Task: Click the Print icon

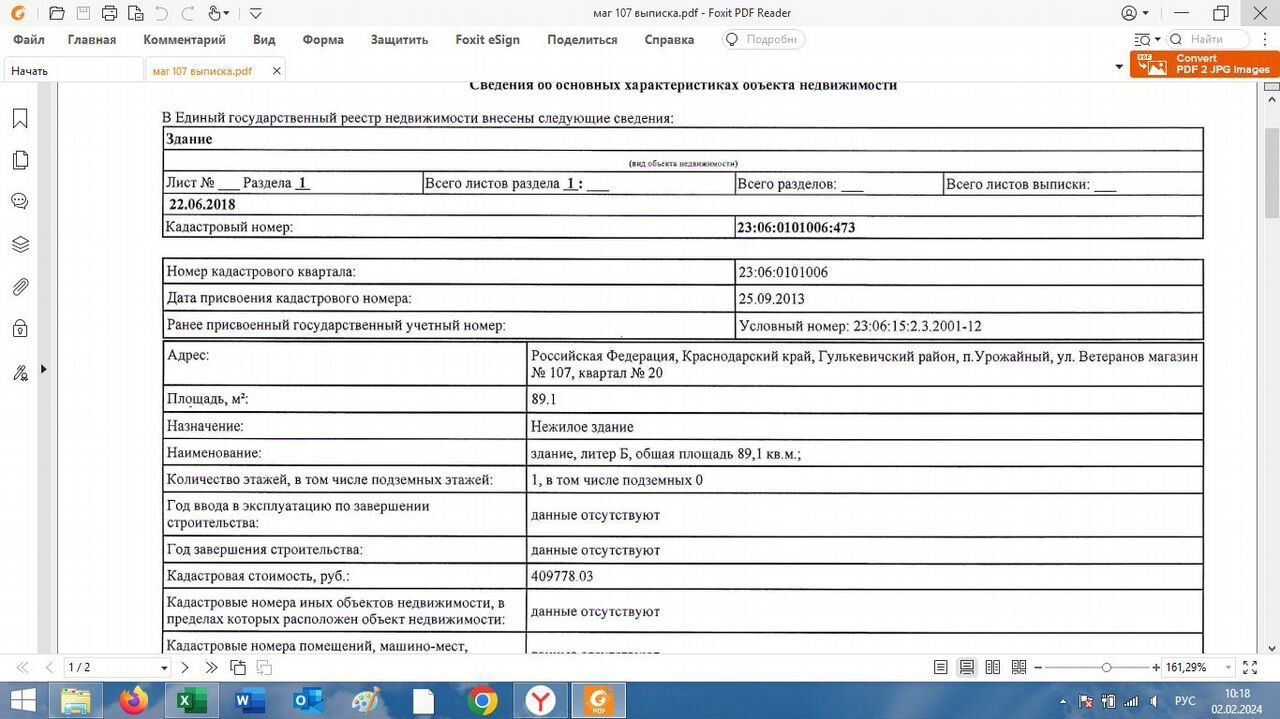Action: click(x=109, y=13)
